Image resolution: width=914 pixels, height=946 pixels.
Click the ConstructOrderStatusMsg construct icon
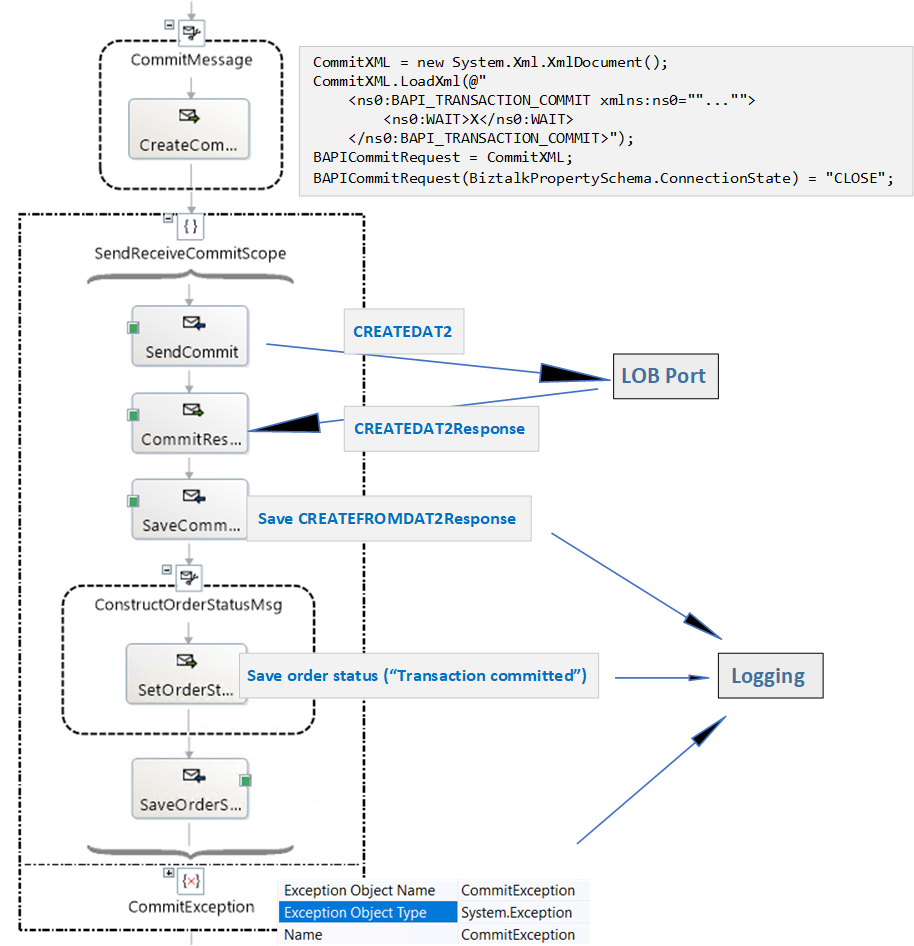[x=189, y=578]
